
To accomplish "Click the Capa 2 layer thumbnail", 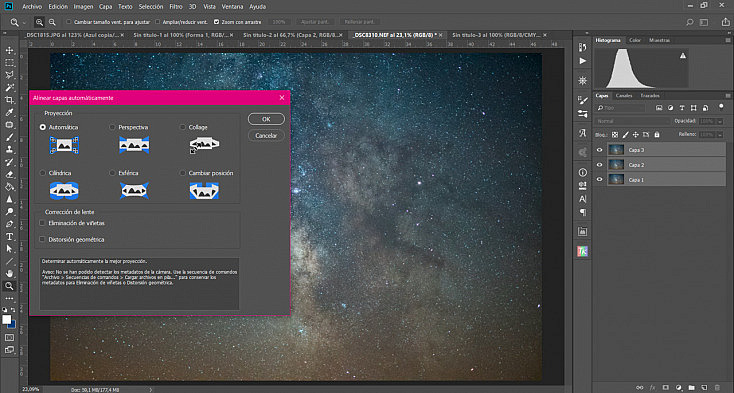I will tap(616, 165).
